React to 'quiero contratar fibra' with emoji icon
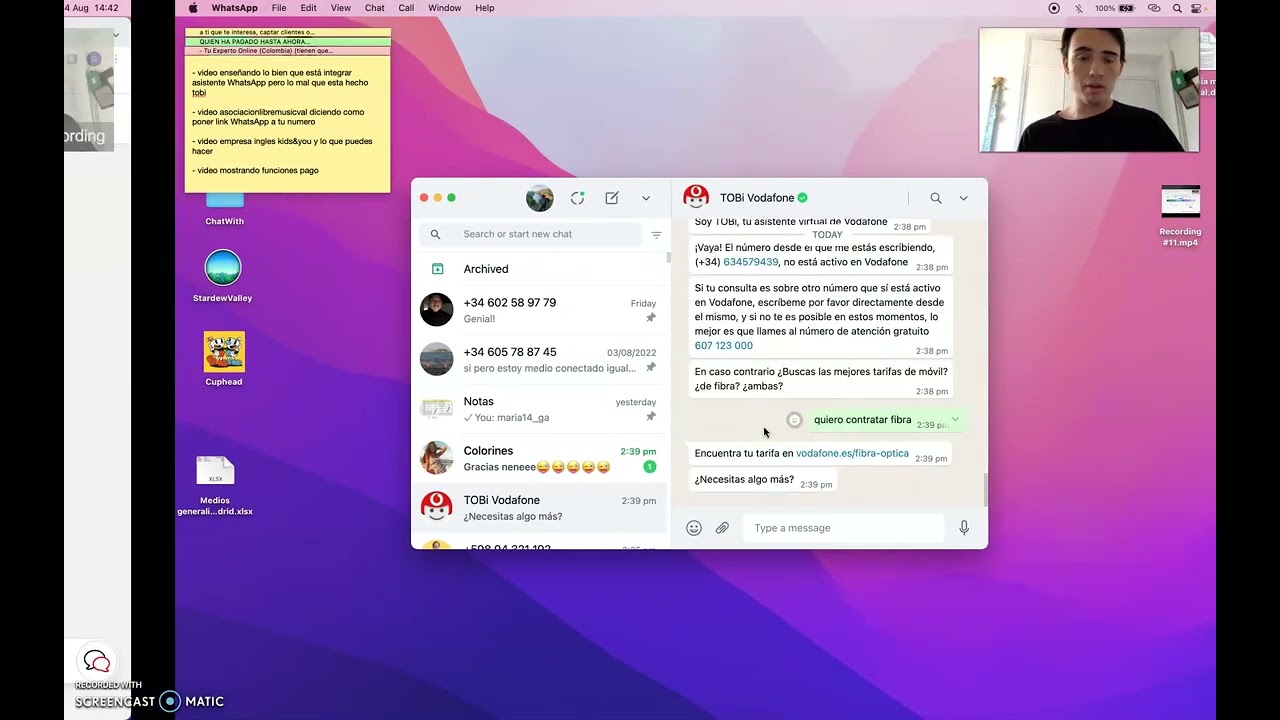 click(794, 420)
